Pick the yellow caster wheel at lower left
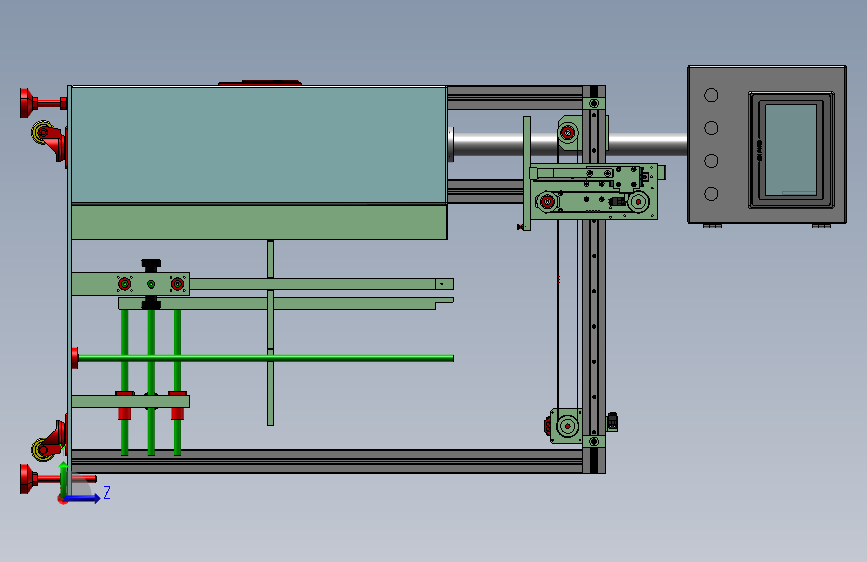Image resolution: width=867 pixels, height=562 pixels. click(41, 450)
